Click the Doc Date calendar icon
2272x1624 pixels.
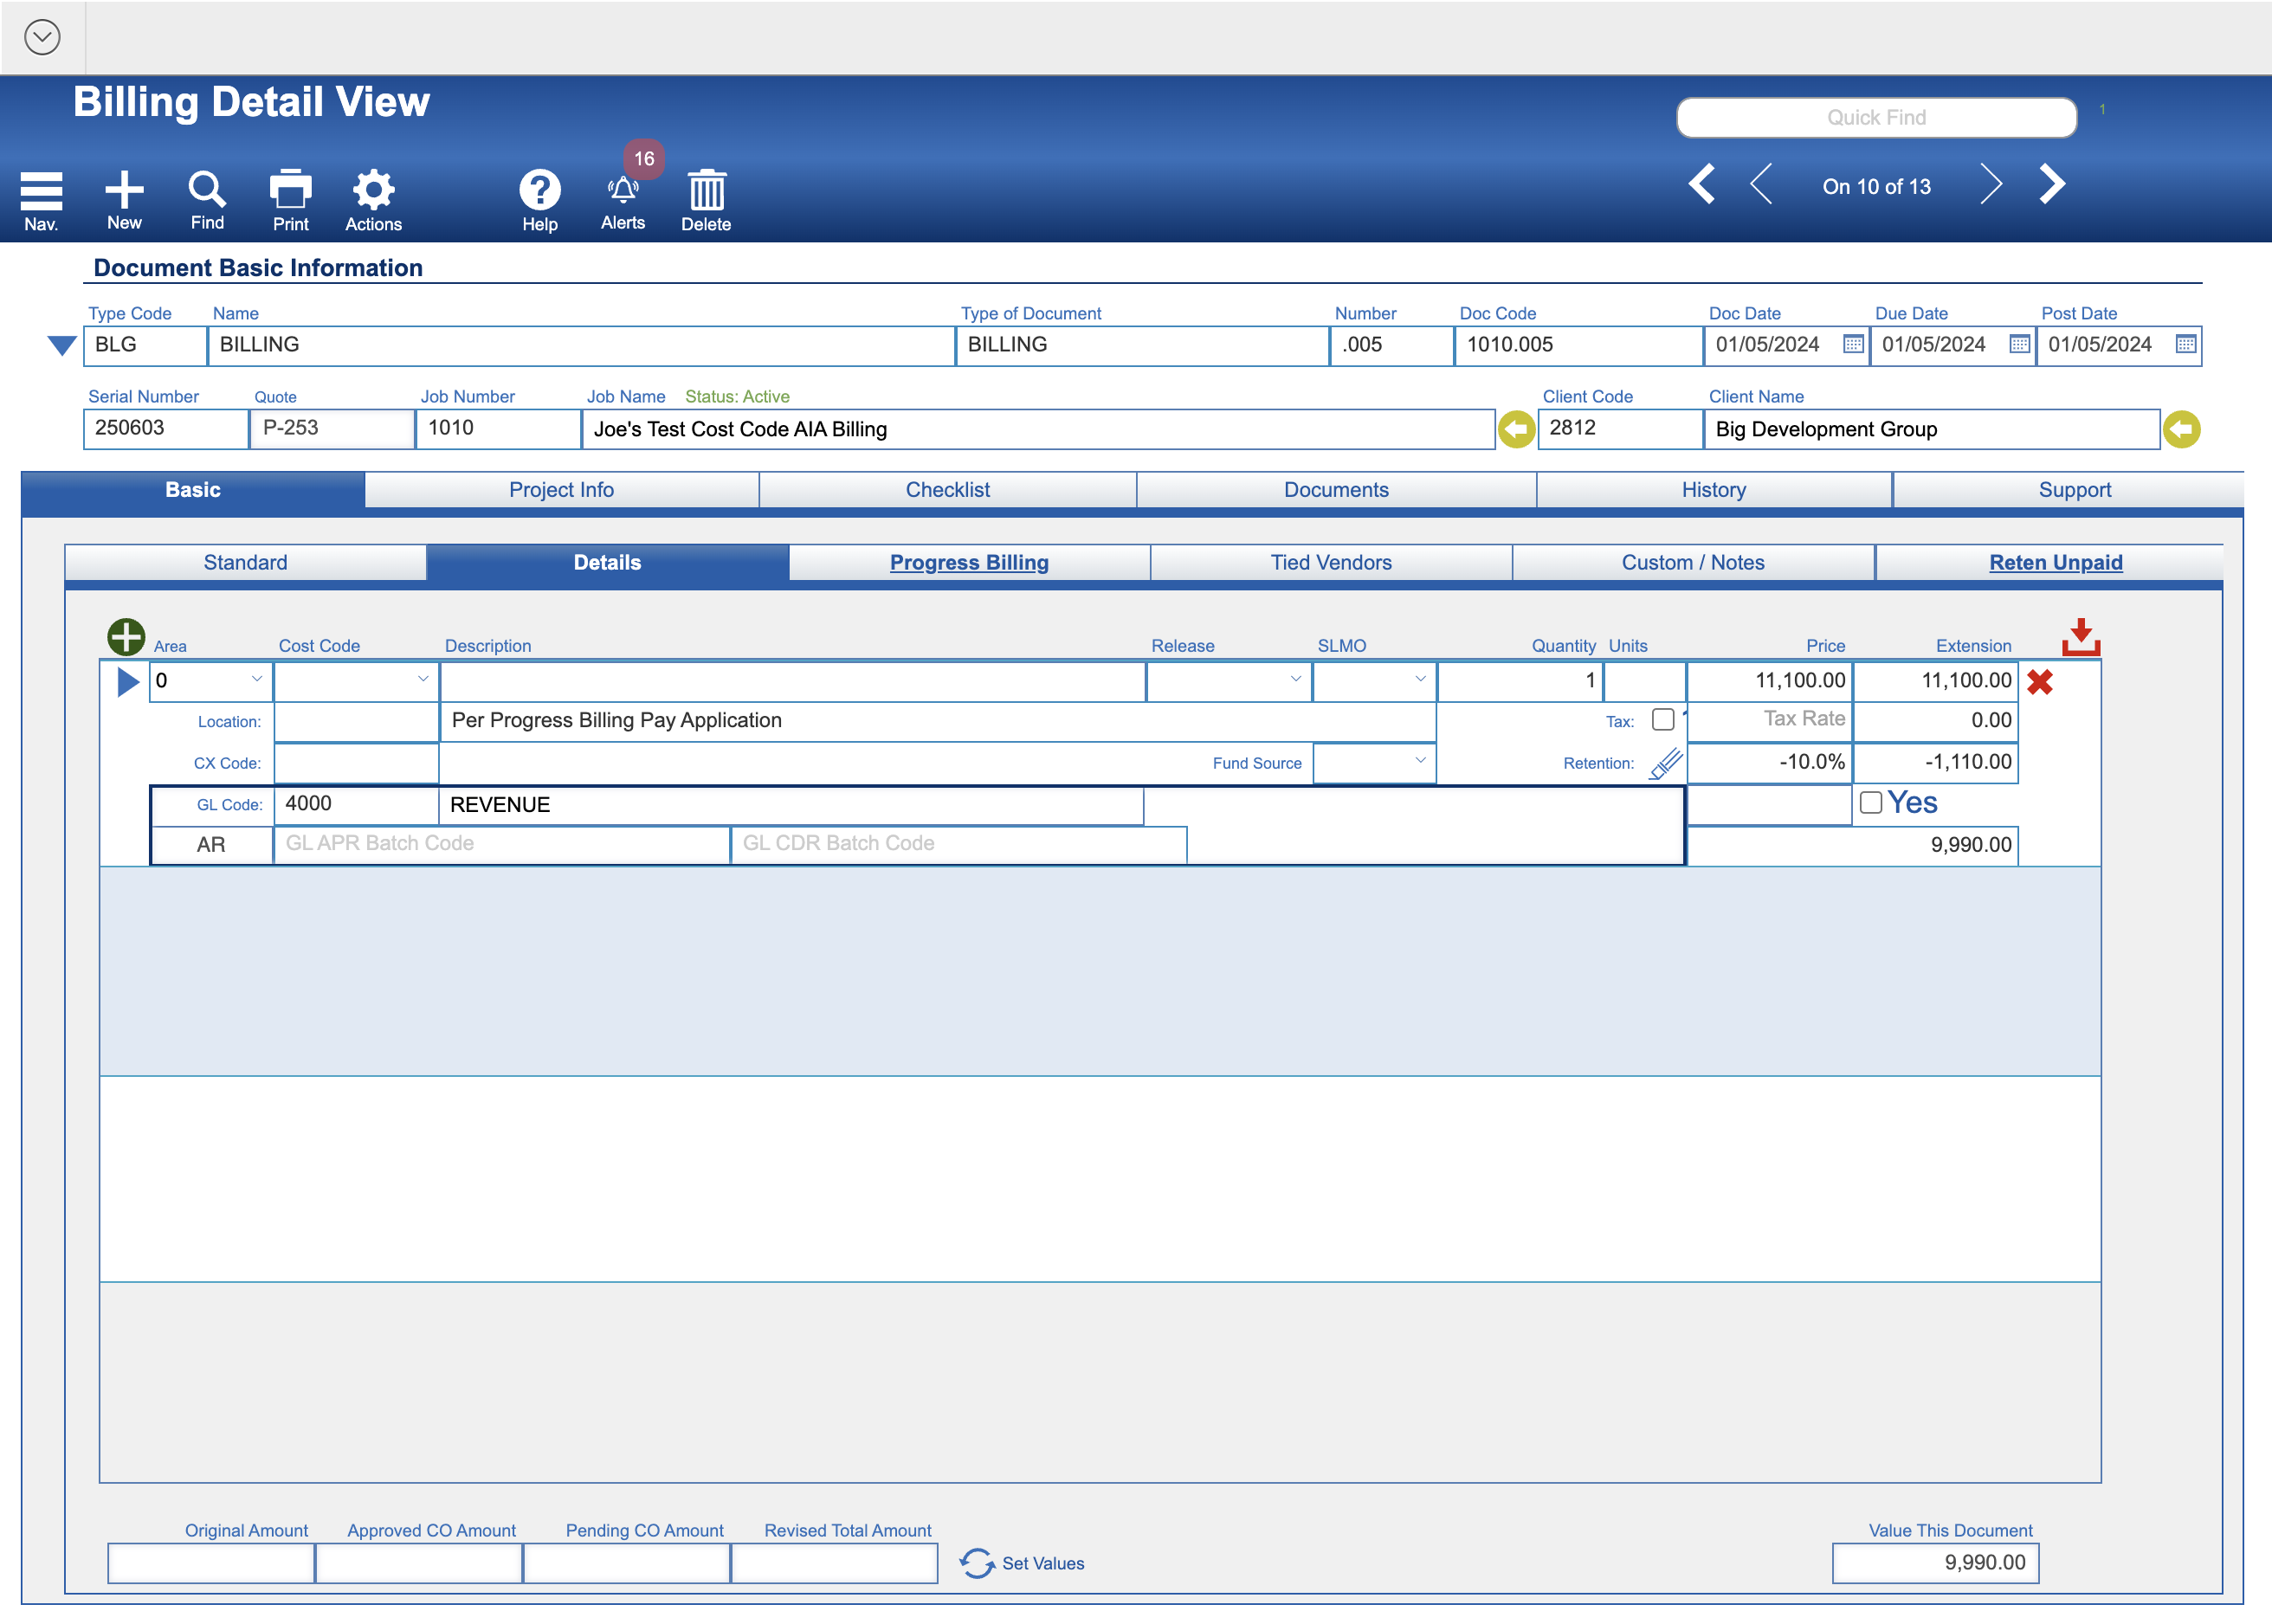(x=1853, y=344)
